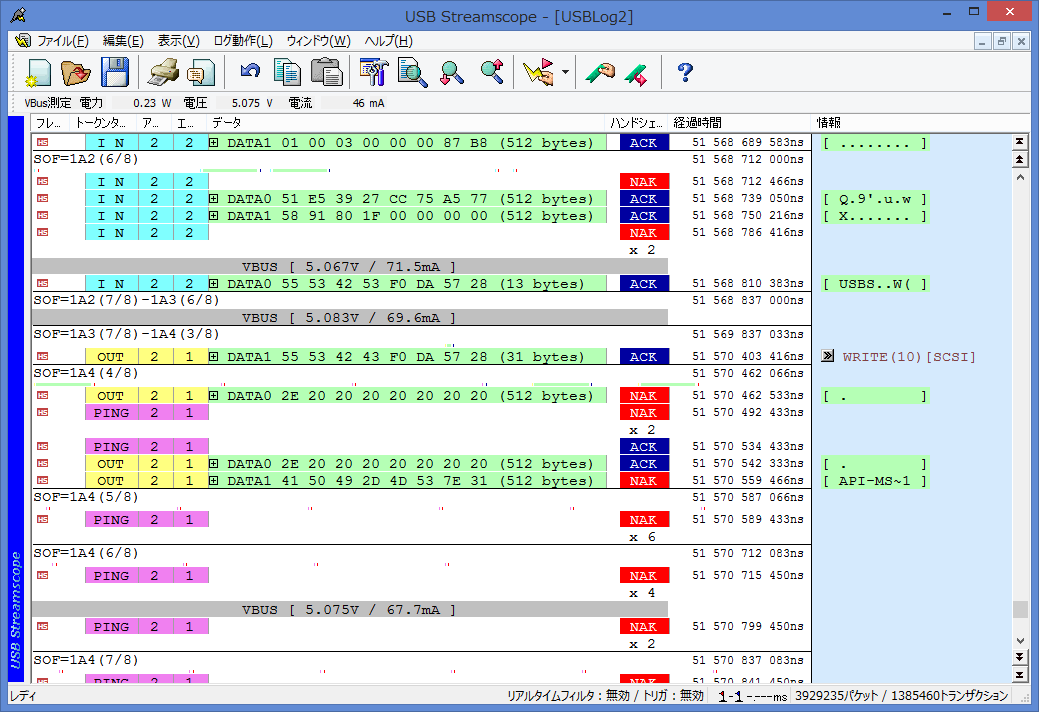This screenshot has width=1039, height=712.
Task: Find next with the magnifier down-arrow icon
Action: pos(452,72)
